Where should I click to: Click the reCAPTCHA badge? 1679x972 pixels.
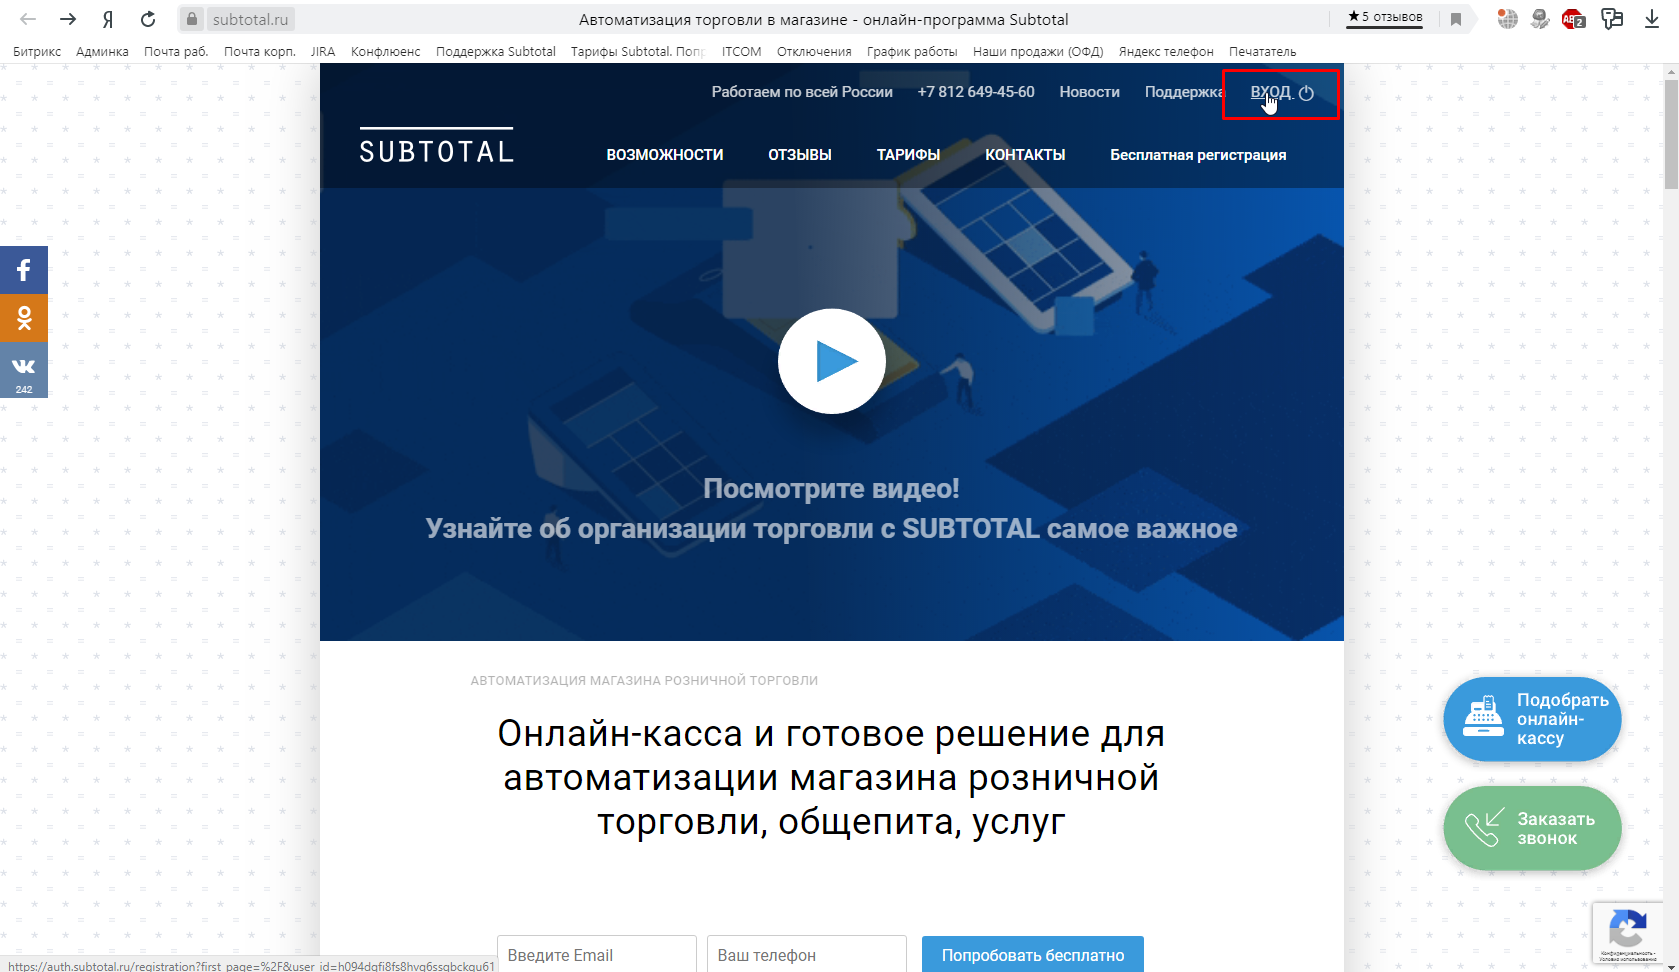tap(1627, 933)
